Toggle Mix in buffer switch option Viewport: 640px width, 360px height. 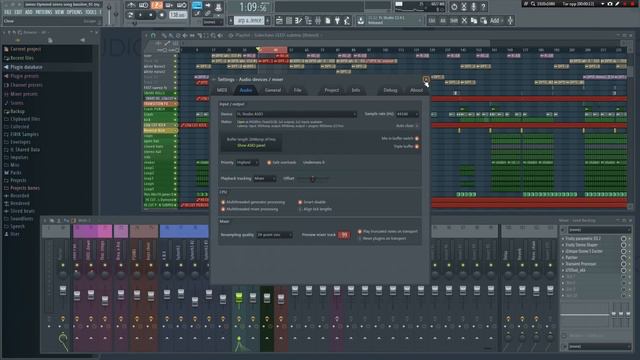[417, 138]
